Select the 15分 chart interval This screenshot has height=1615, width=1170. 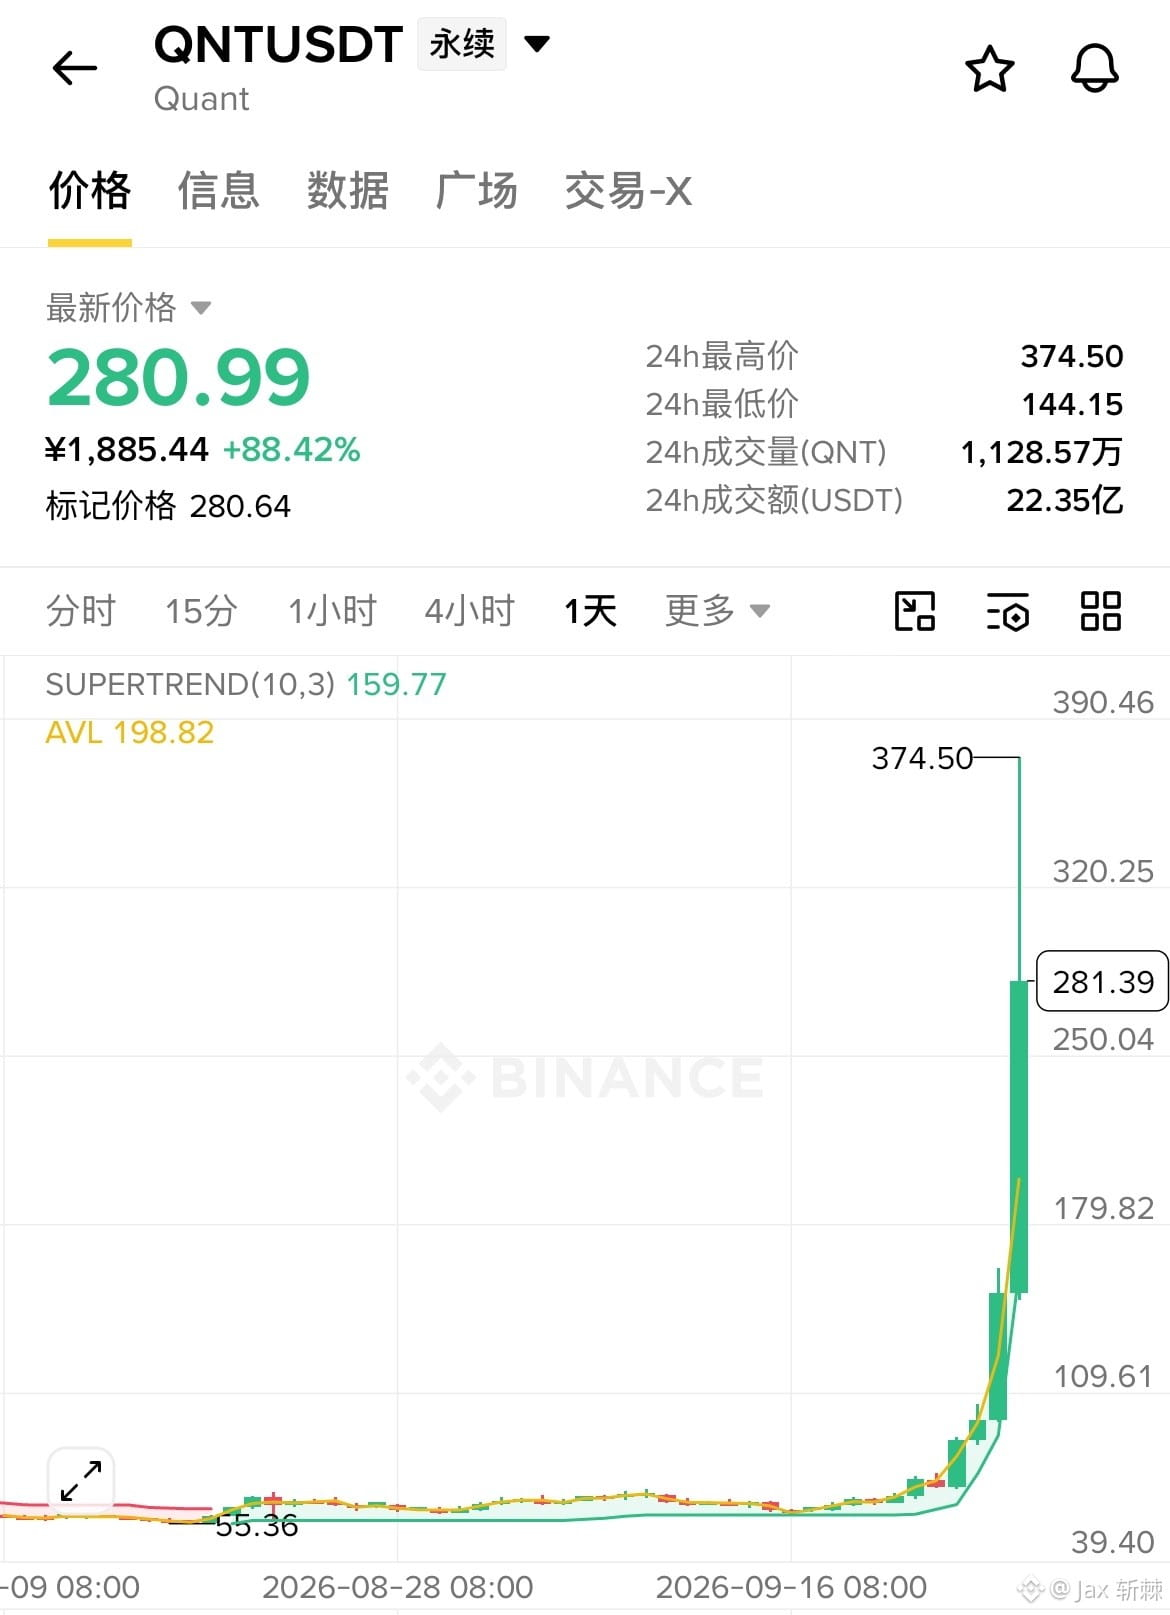pyautogui.click(x=201, y=610)
